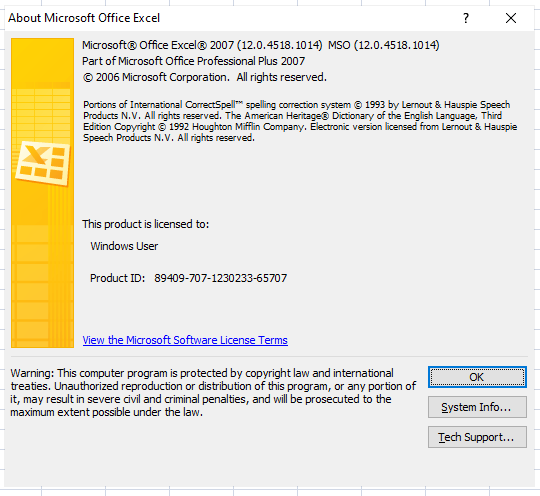Click the Microsoft Office Excel 2007 version text
The height and width of the screenshot is (496, 540).
[202, 45]
